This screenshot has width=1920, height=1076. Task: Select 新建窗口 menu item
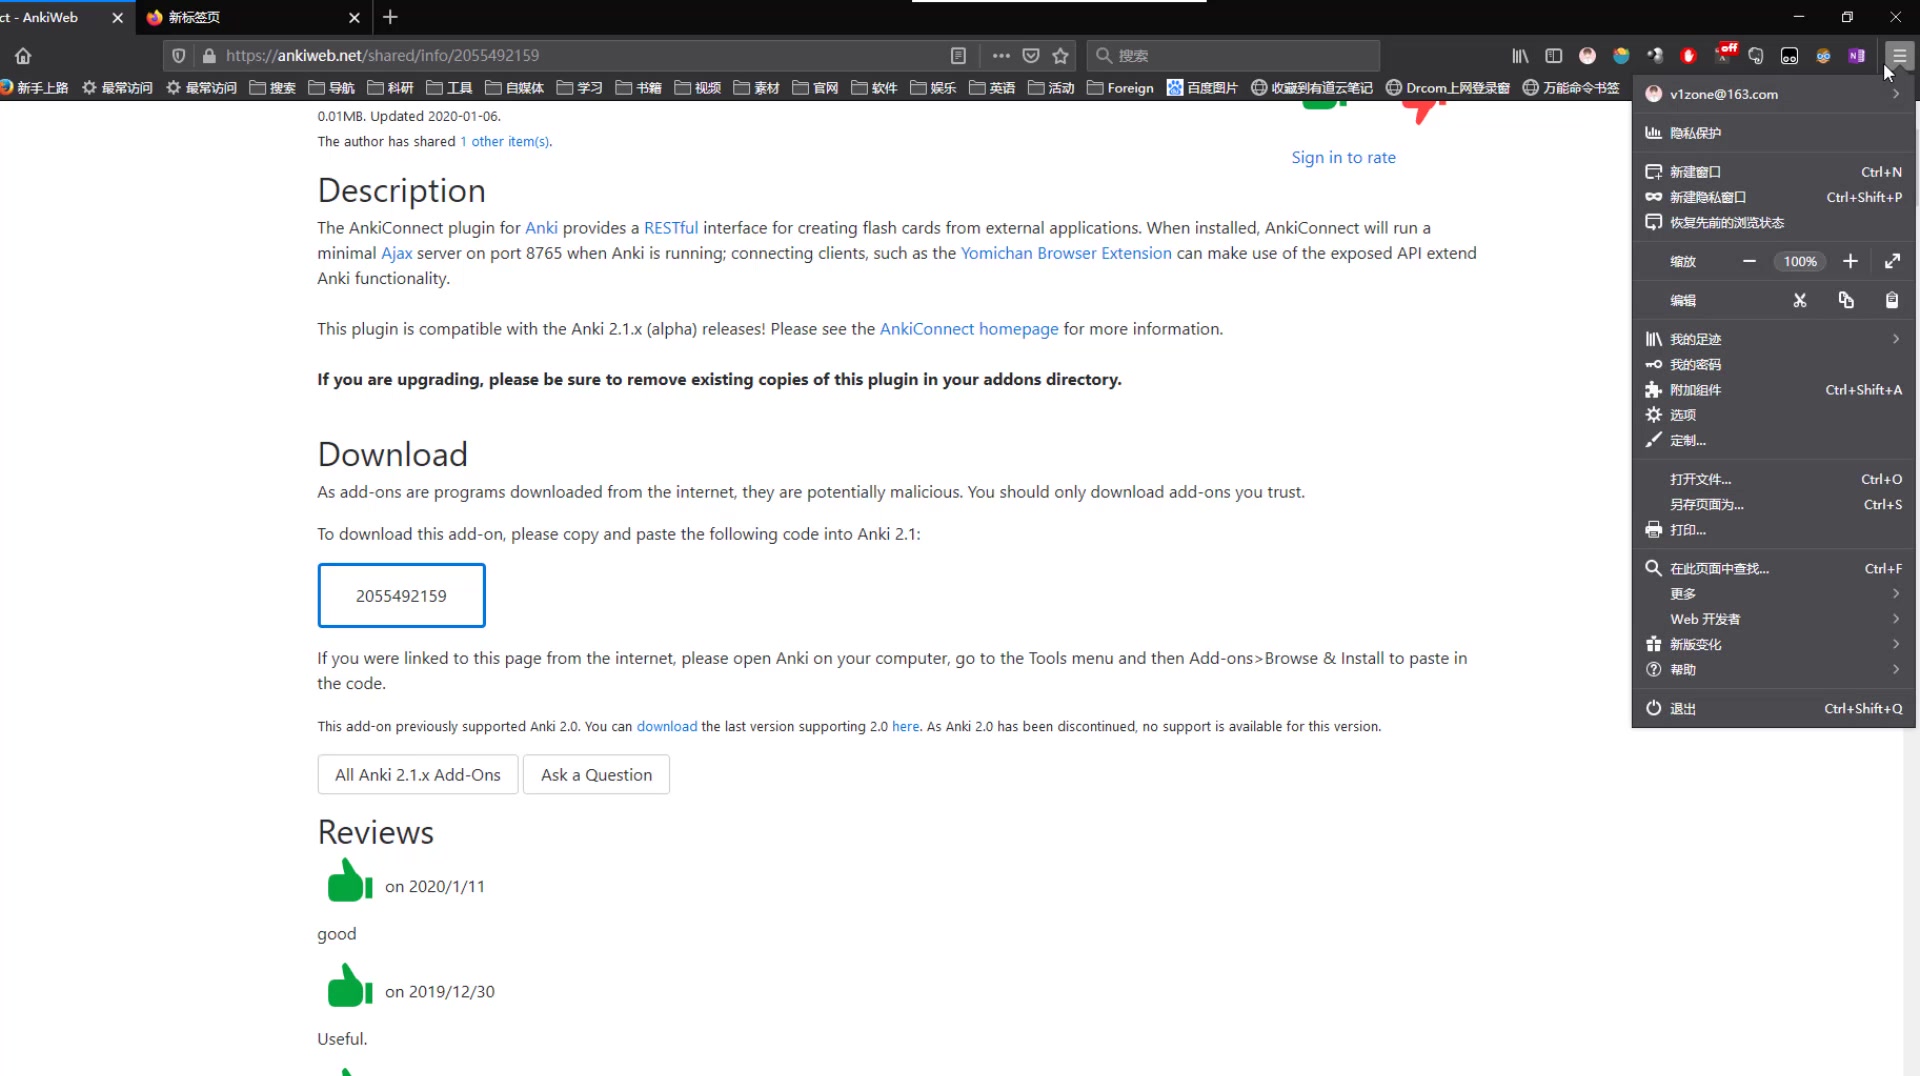pos(1773,172)
